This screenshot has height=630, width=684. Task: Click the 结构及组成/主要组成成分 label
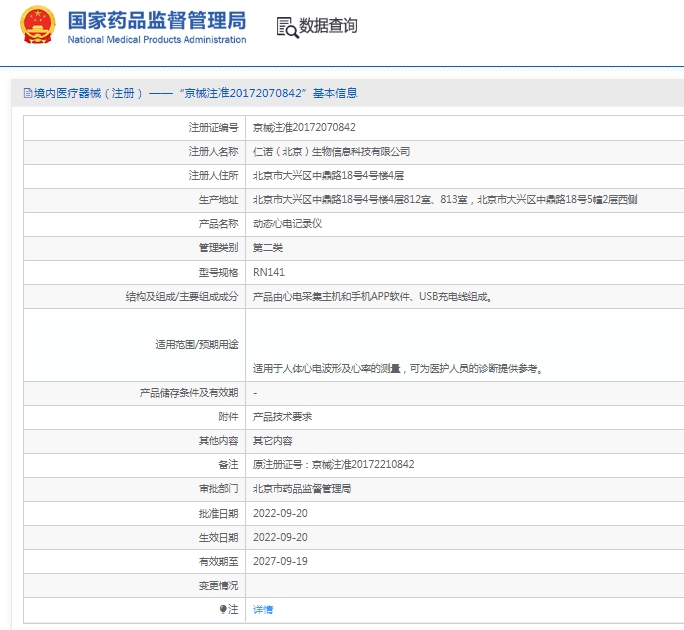tap(182, 297)
